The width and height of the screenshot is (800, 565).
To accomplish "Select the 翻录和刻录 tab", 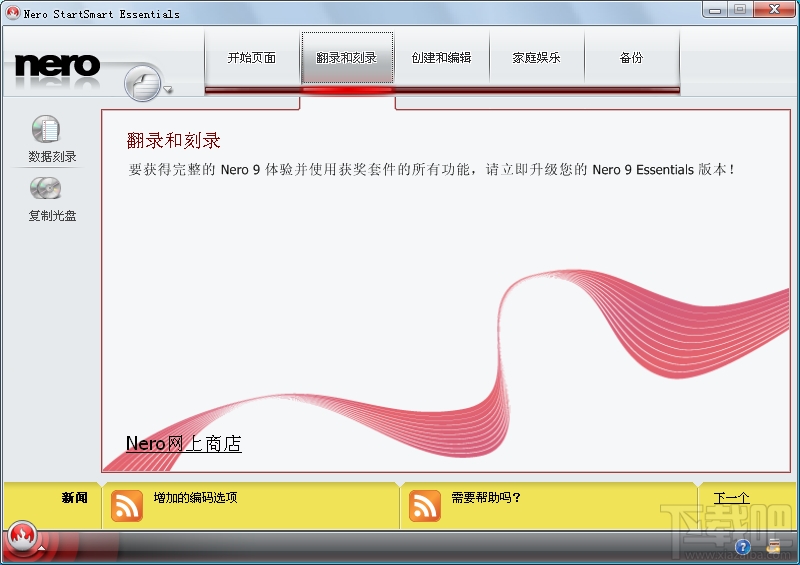I will [347, 58].
